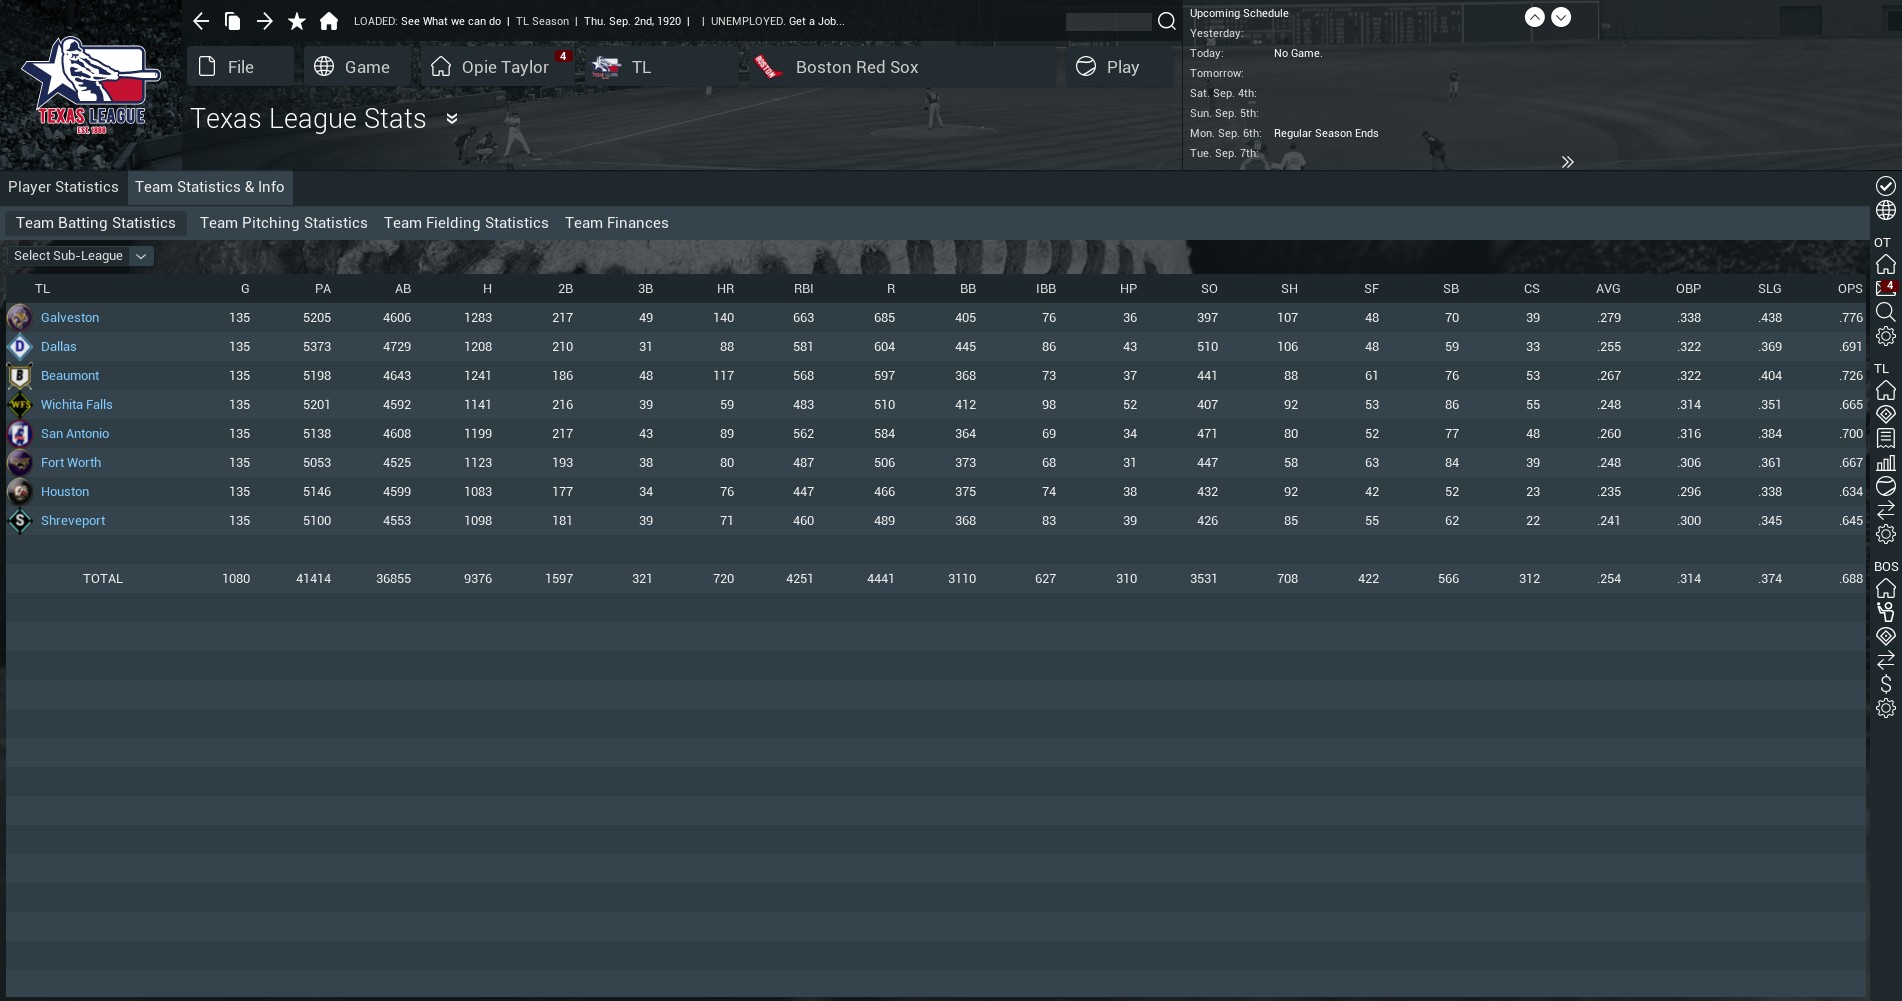Open the Play menu
Viewport: 1902px width, 1001px height.
coord(1118,66)
